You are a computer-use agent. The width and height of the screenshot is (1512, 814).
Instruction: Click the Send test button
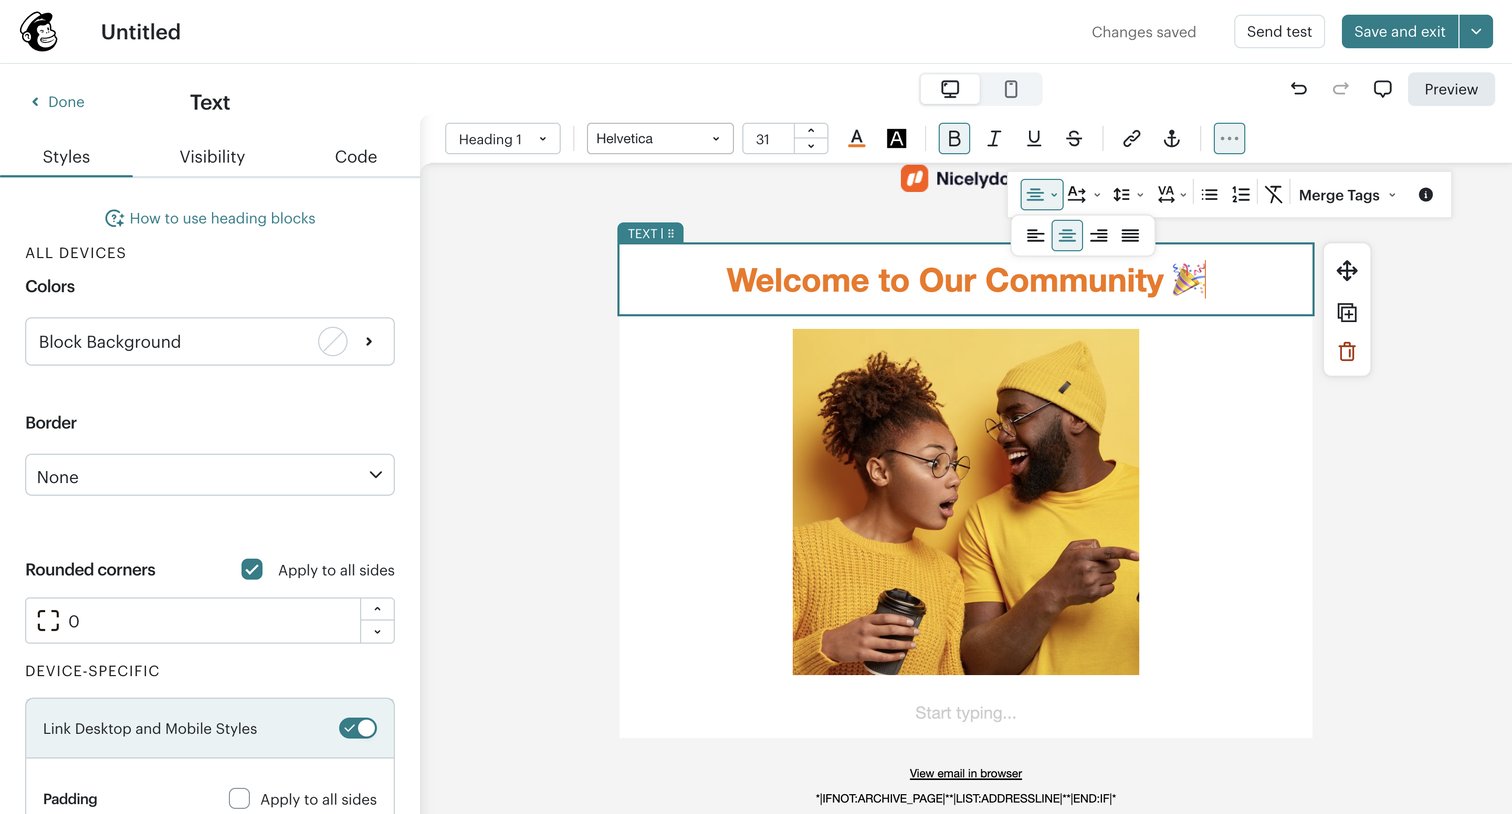point(1279,32)
